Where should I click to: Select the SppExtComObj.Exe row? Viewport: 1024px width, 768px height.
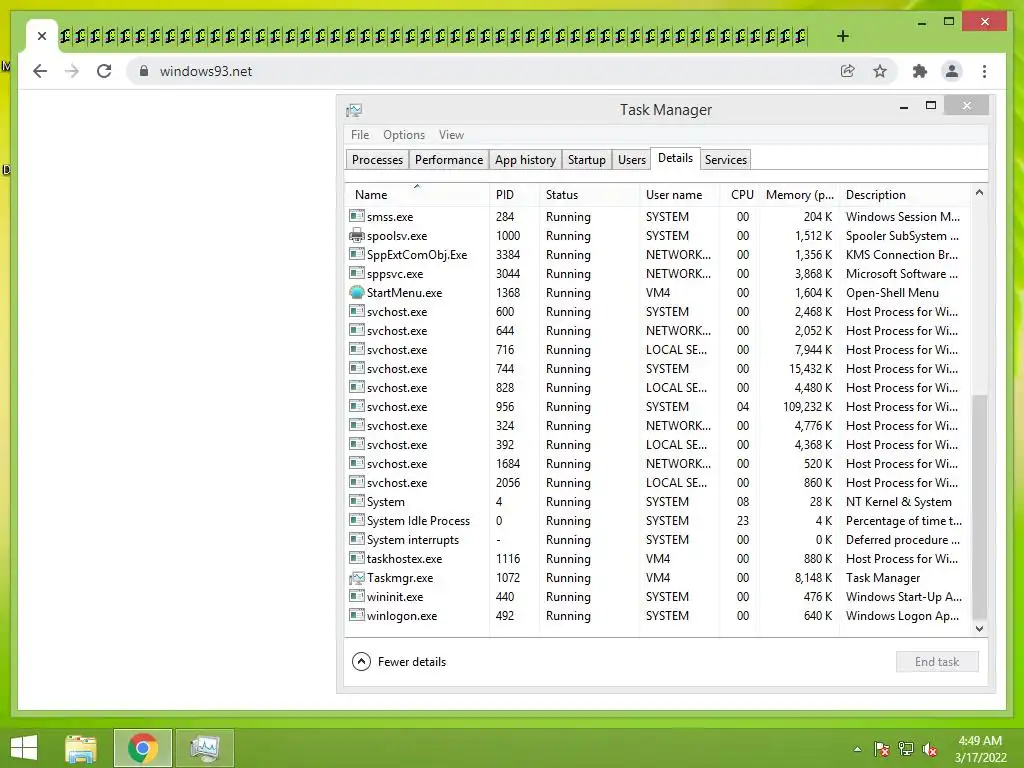click(x=658, y=255)
